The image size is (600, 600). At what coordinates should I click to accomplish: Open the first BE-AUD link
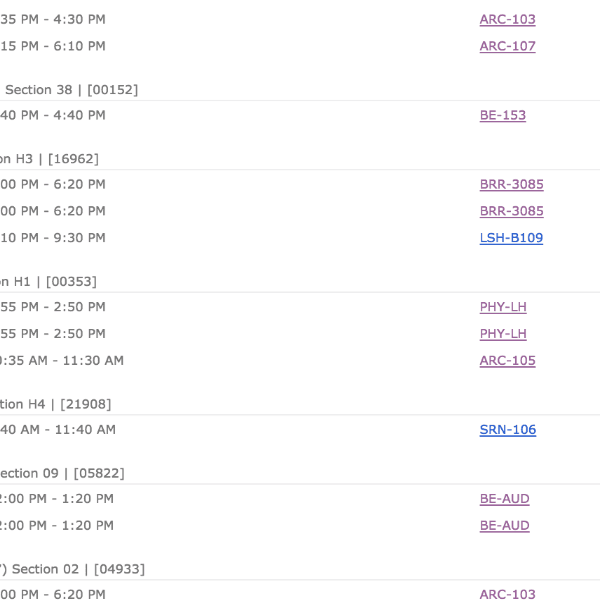coord(504,499)
